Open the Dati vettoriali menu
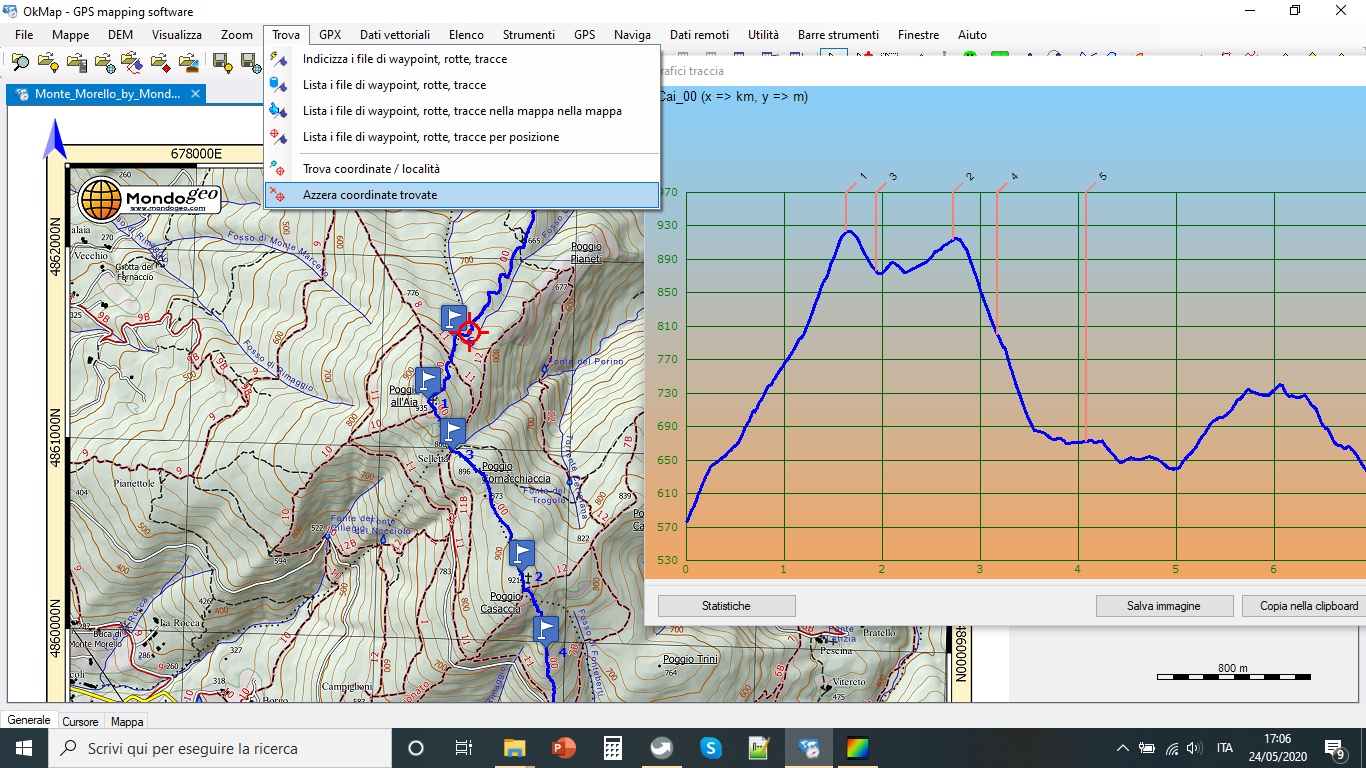This screenshot has height=768, width=1366. click(395, 35)
